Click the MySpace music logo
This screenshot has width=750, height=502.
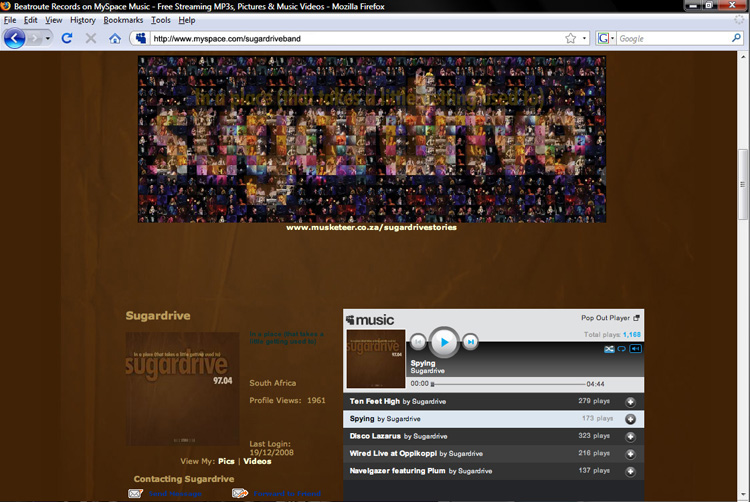point(370,320)
